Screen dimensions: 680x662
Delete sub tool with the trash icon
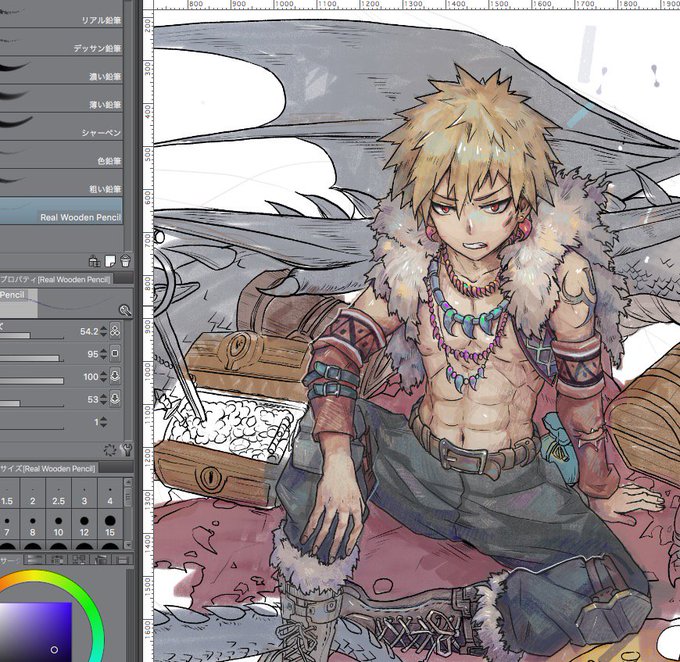(125, 261)
